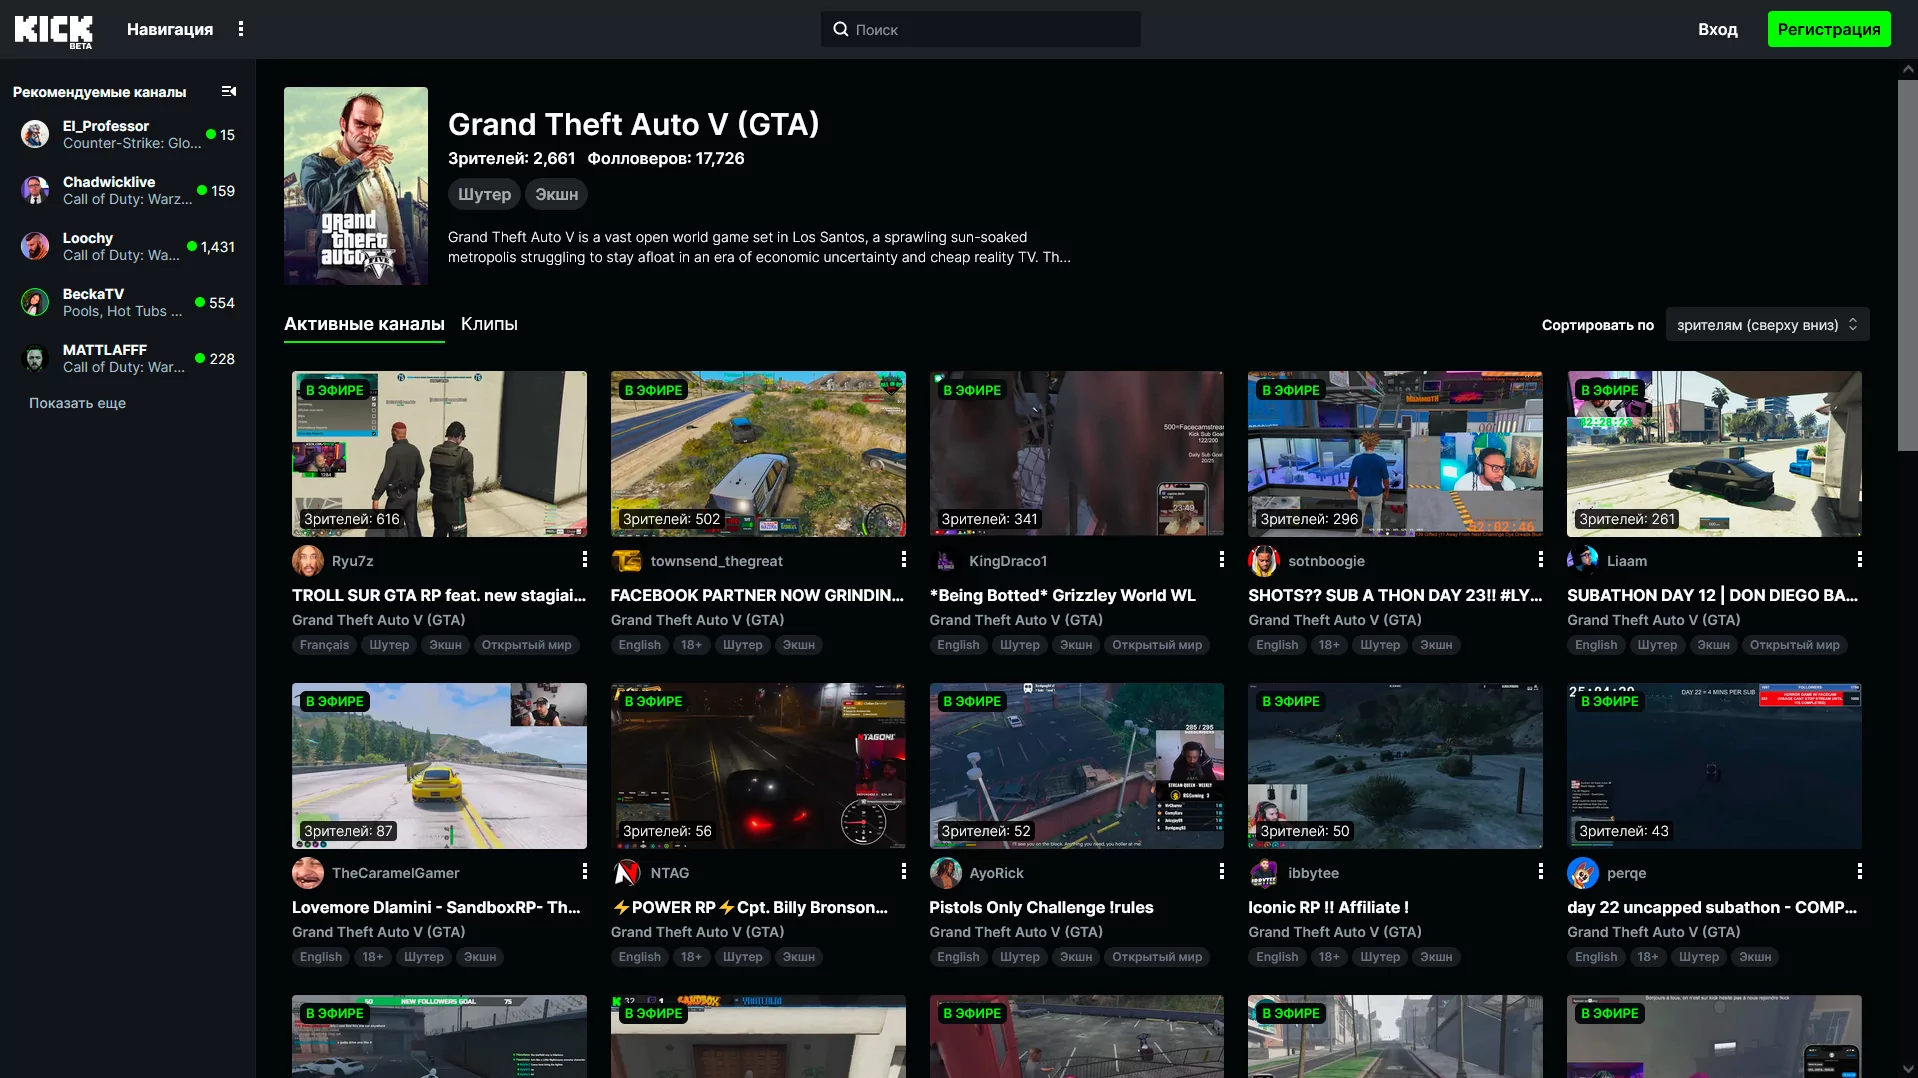Image resolution: width=1918 pixels, height=1078 pixels.
Task: Open sotnboogie stream thumbnail
Action: [x=1395, y=454]
